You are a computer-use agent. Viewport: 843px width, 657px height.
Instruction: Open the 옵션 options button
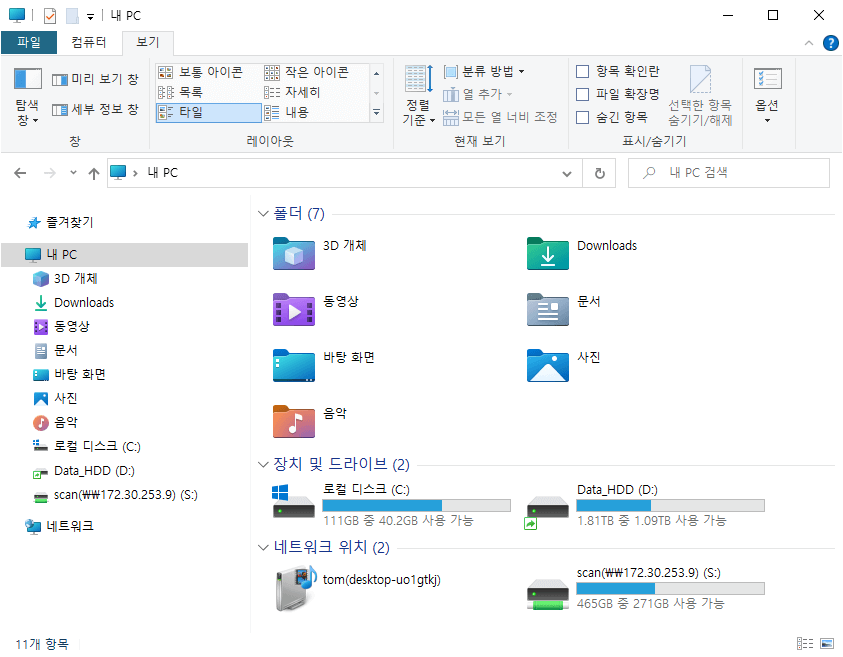pos(767,96)
